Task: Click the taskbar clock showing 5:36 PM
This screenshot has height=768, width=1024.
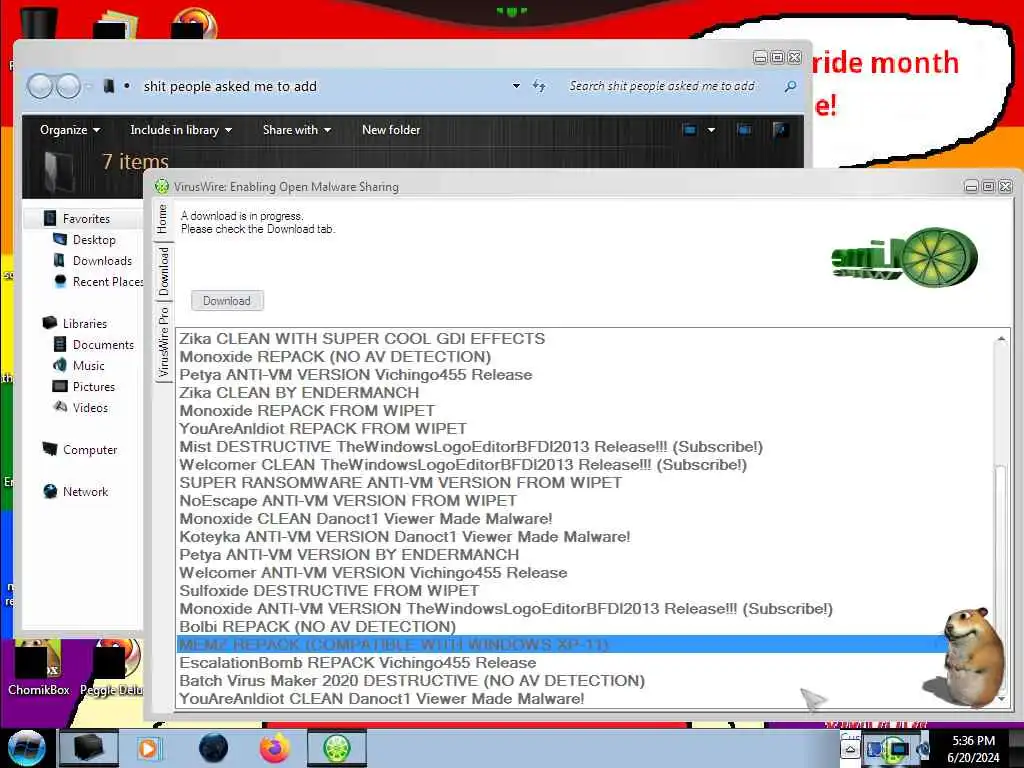Action: pyautogui.click(x=973, y=749)
